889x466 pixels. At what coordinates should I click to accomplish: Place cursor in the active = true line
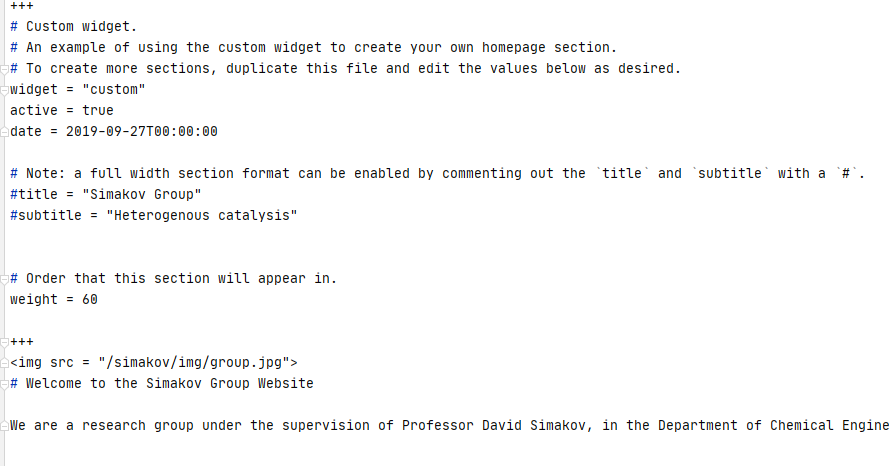(62, 111)
